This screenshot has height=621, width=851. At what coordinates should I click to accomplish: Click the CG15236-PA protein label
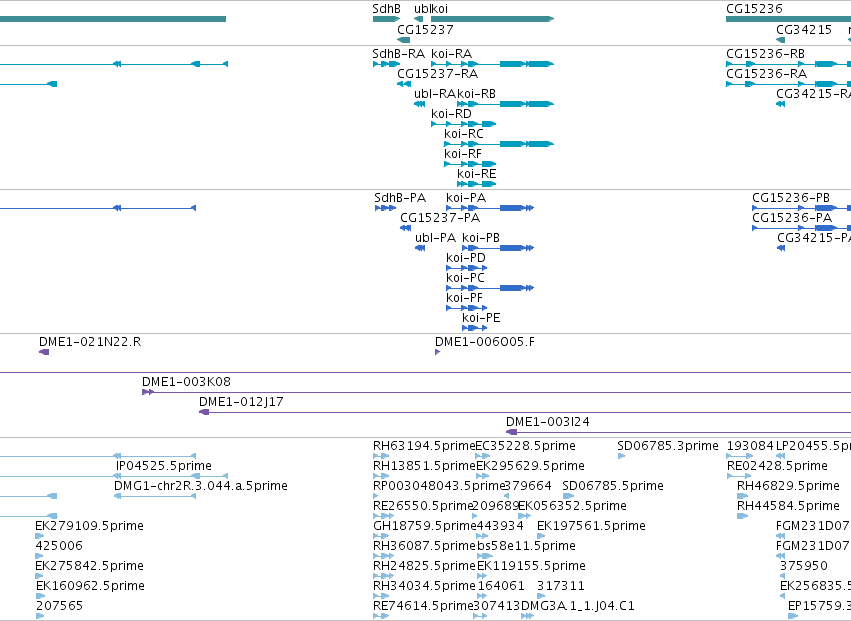pos(792,218)
